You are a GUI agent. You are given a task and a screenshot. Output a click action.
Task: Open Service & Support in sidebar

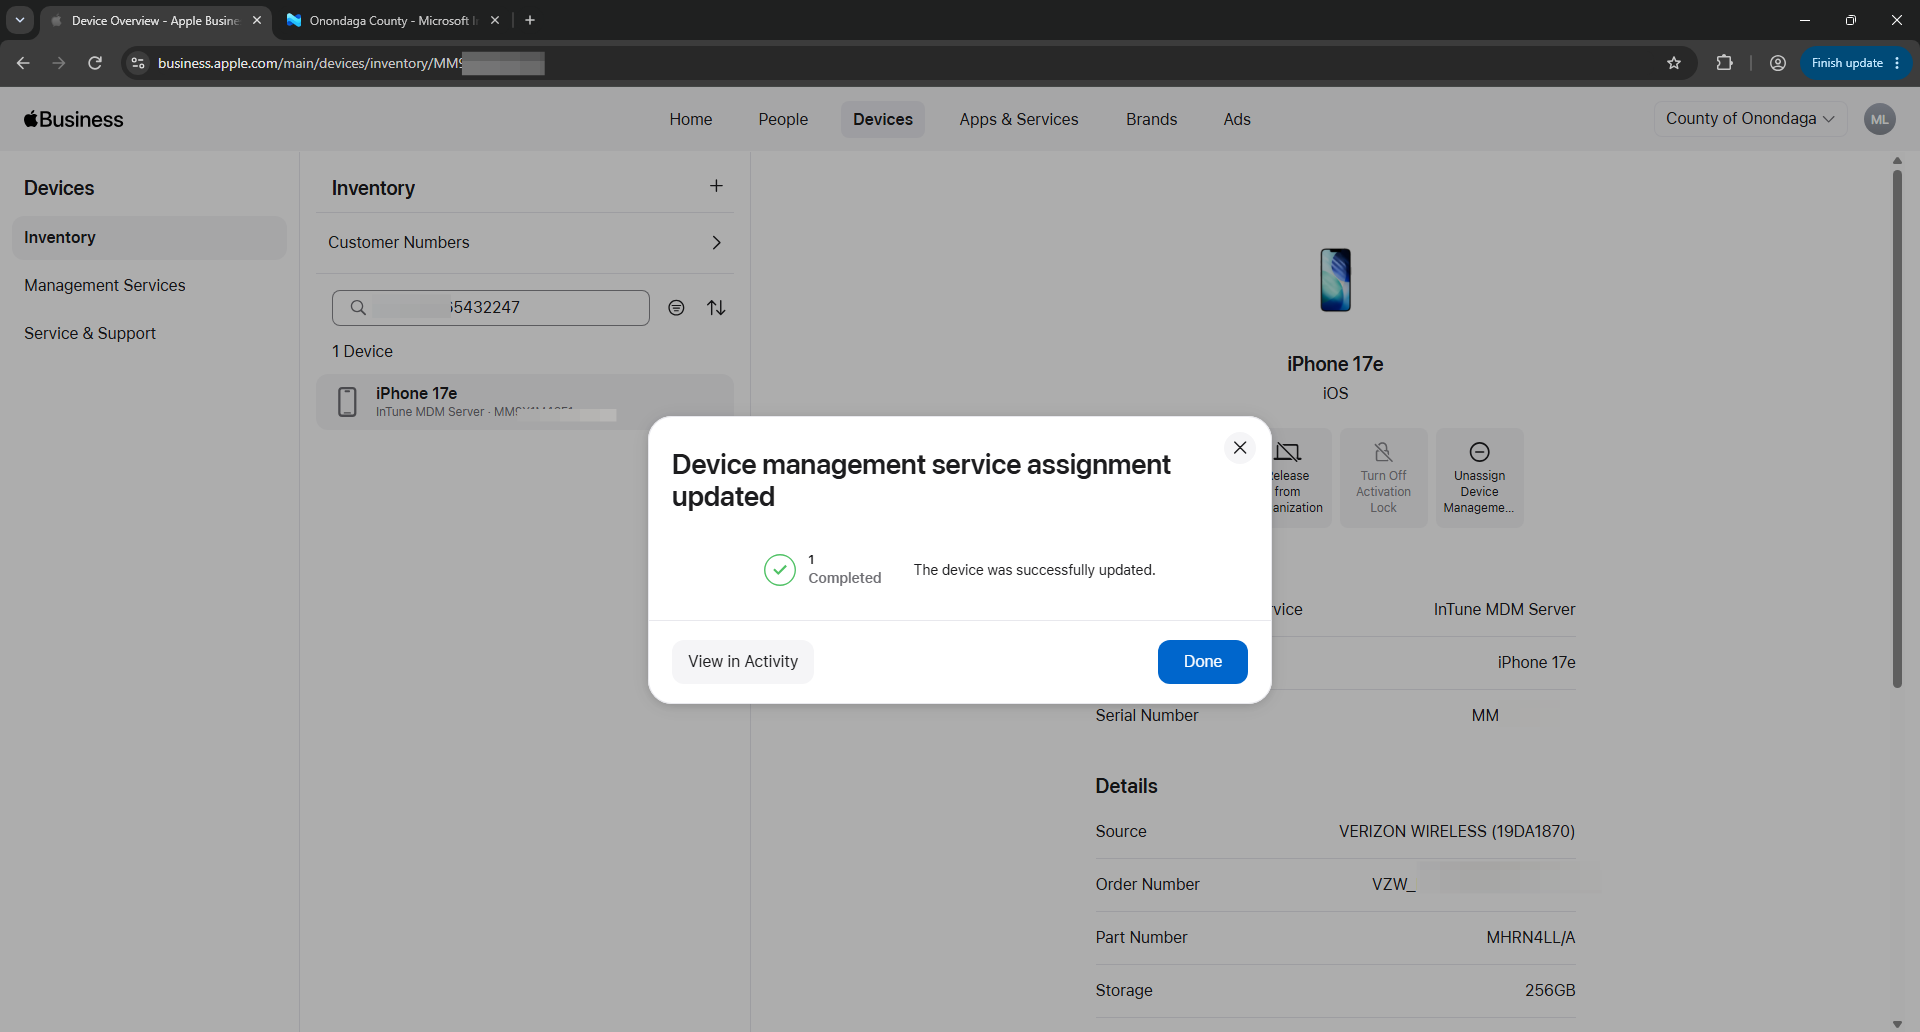(90, 334)
